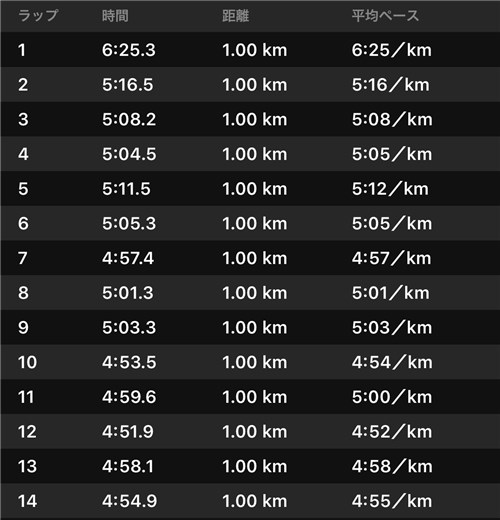Select lap 9 time 5:03.3
The image size is (500, 520).
click(x=129, y=327)
